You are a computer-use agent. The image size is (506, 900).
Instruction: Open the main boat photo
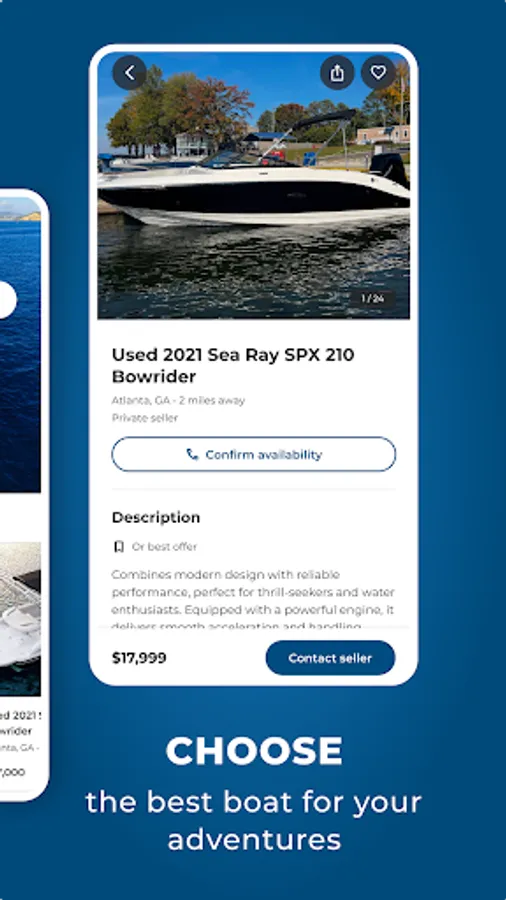click(x=254, y=185)
